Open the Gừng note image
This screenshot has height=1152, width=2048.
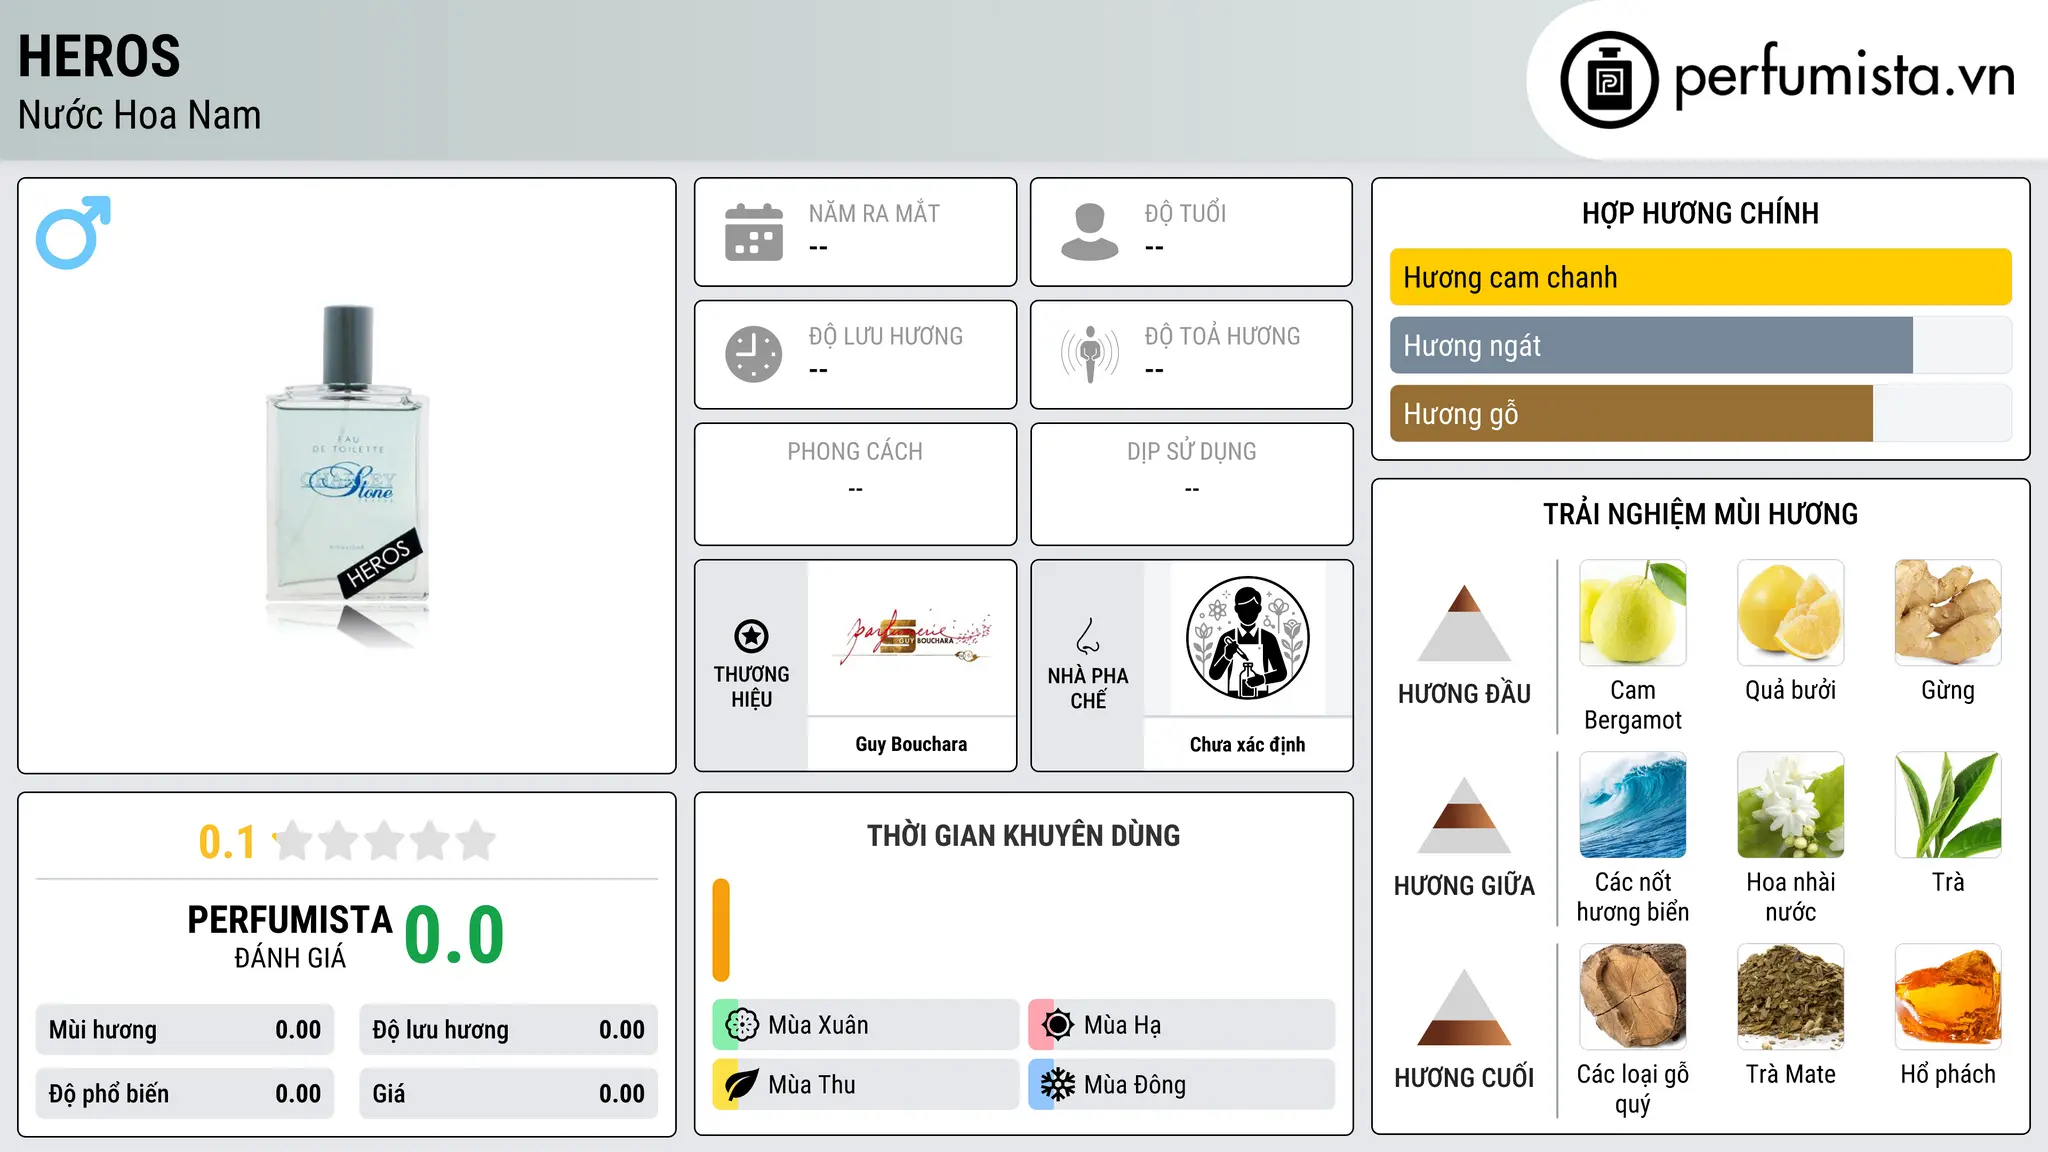coord(1948,613)
